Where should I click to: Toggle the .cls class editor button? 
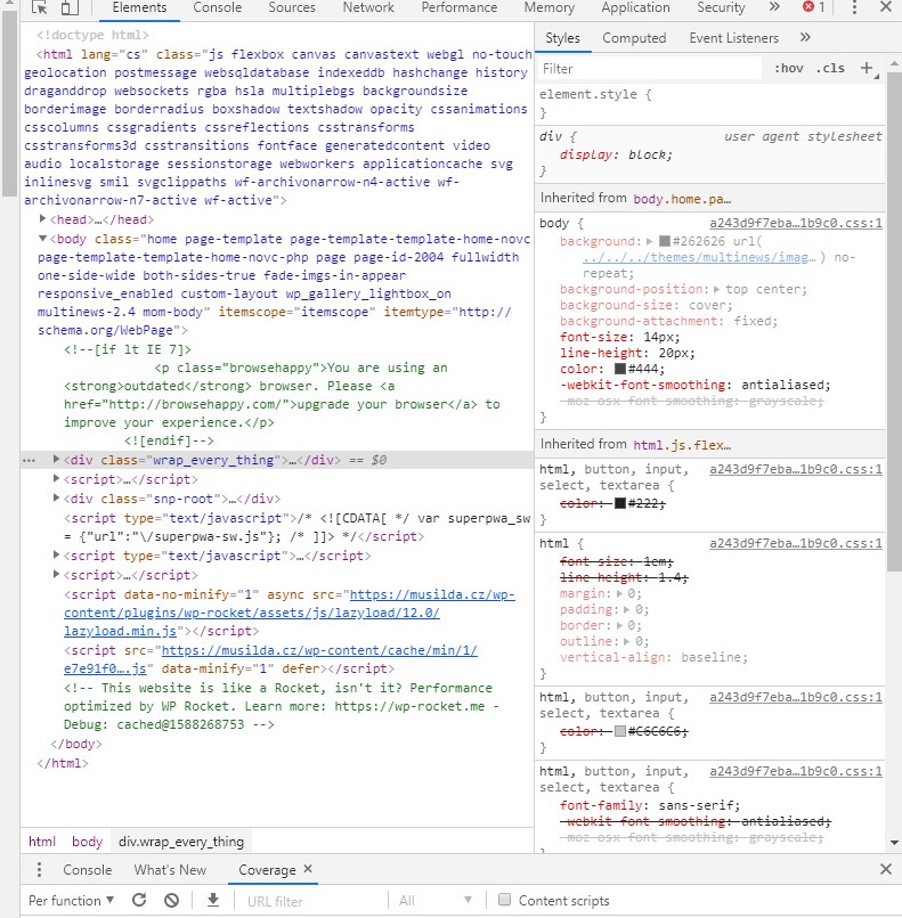pos(831,68)
